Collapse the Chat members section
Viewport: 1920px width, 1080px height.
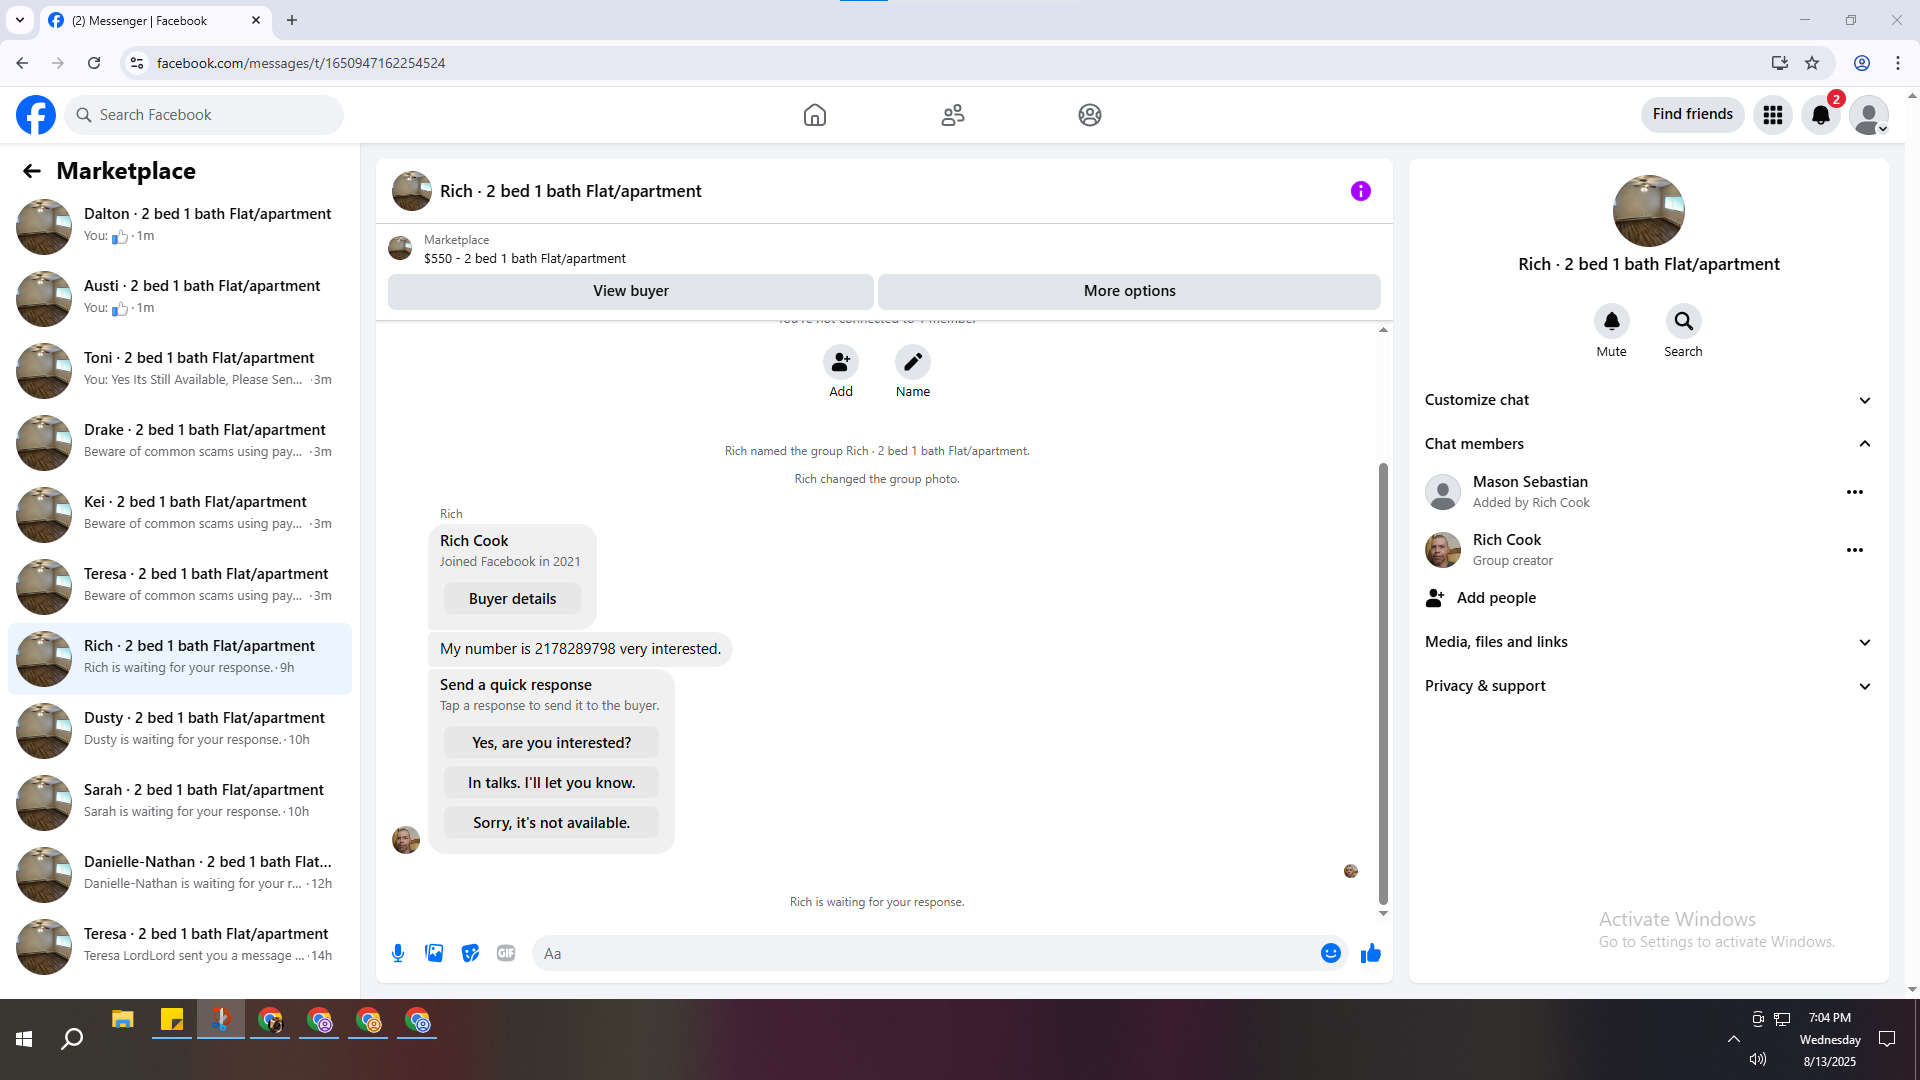pos(1864,444)
